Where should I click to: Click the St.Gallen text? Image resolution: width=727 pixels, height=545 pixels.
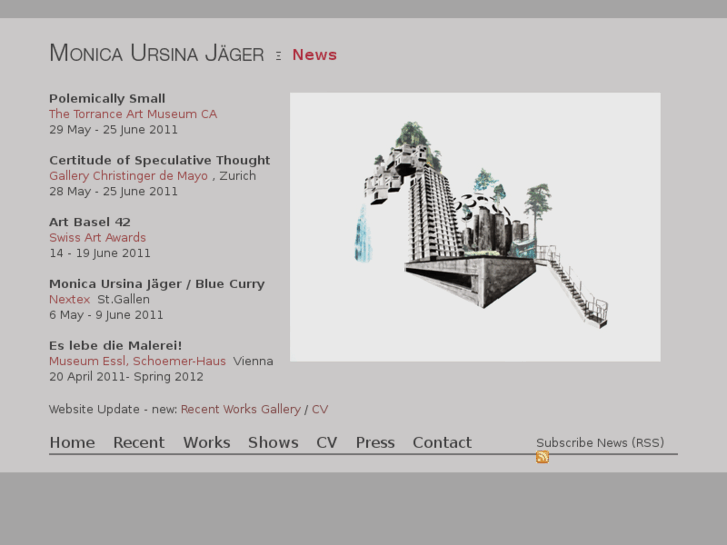[123, 300]
